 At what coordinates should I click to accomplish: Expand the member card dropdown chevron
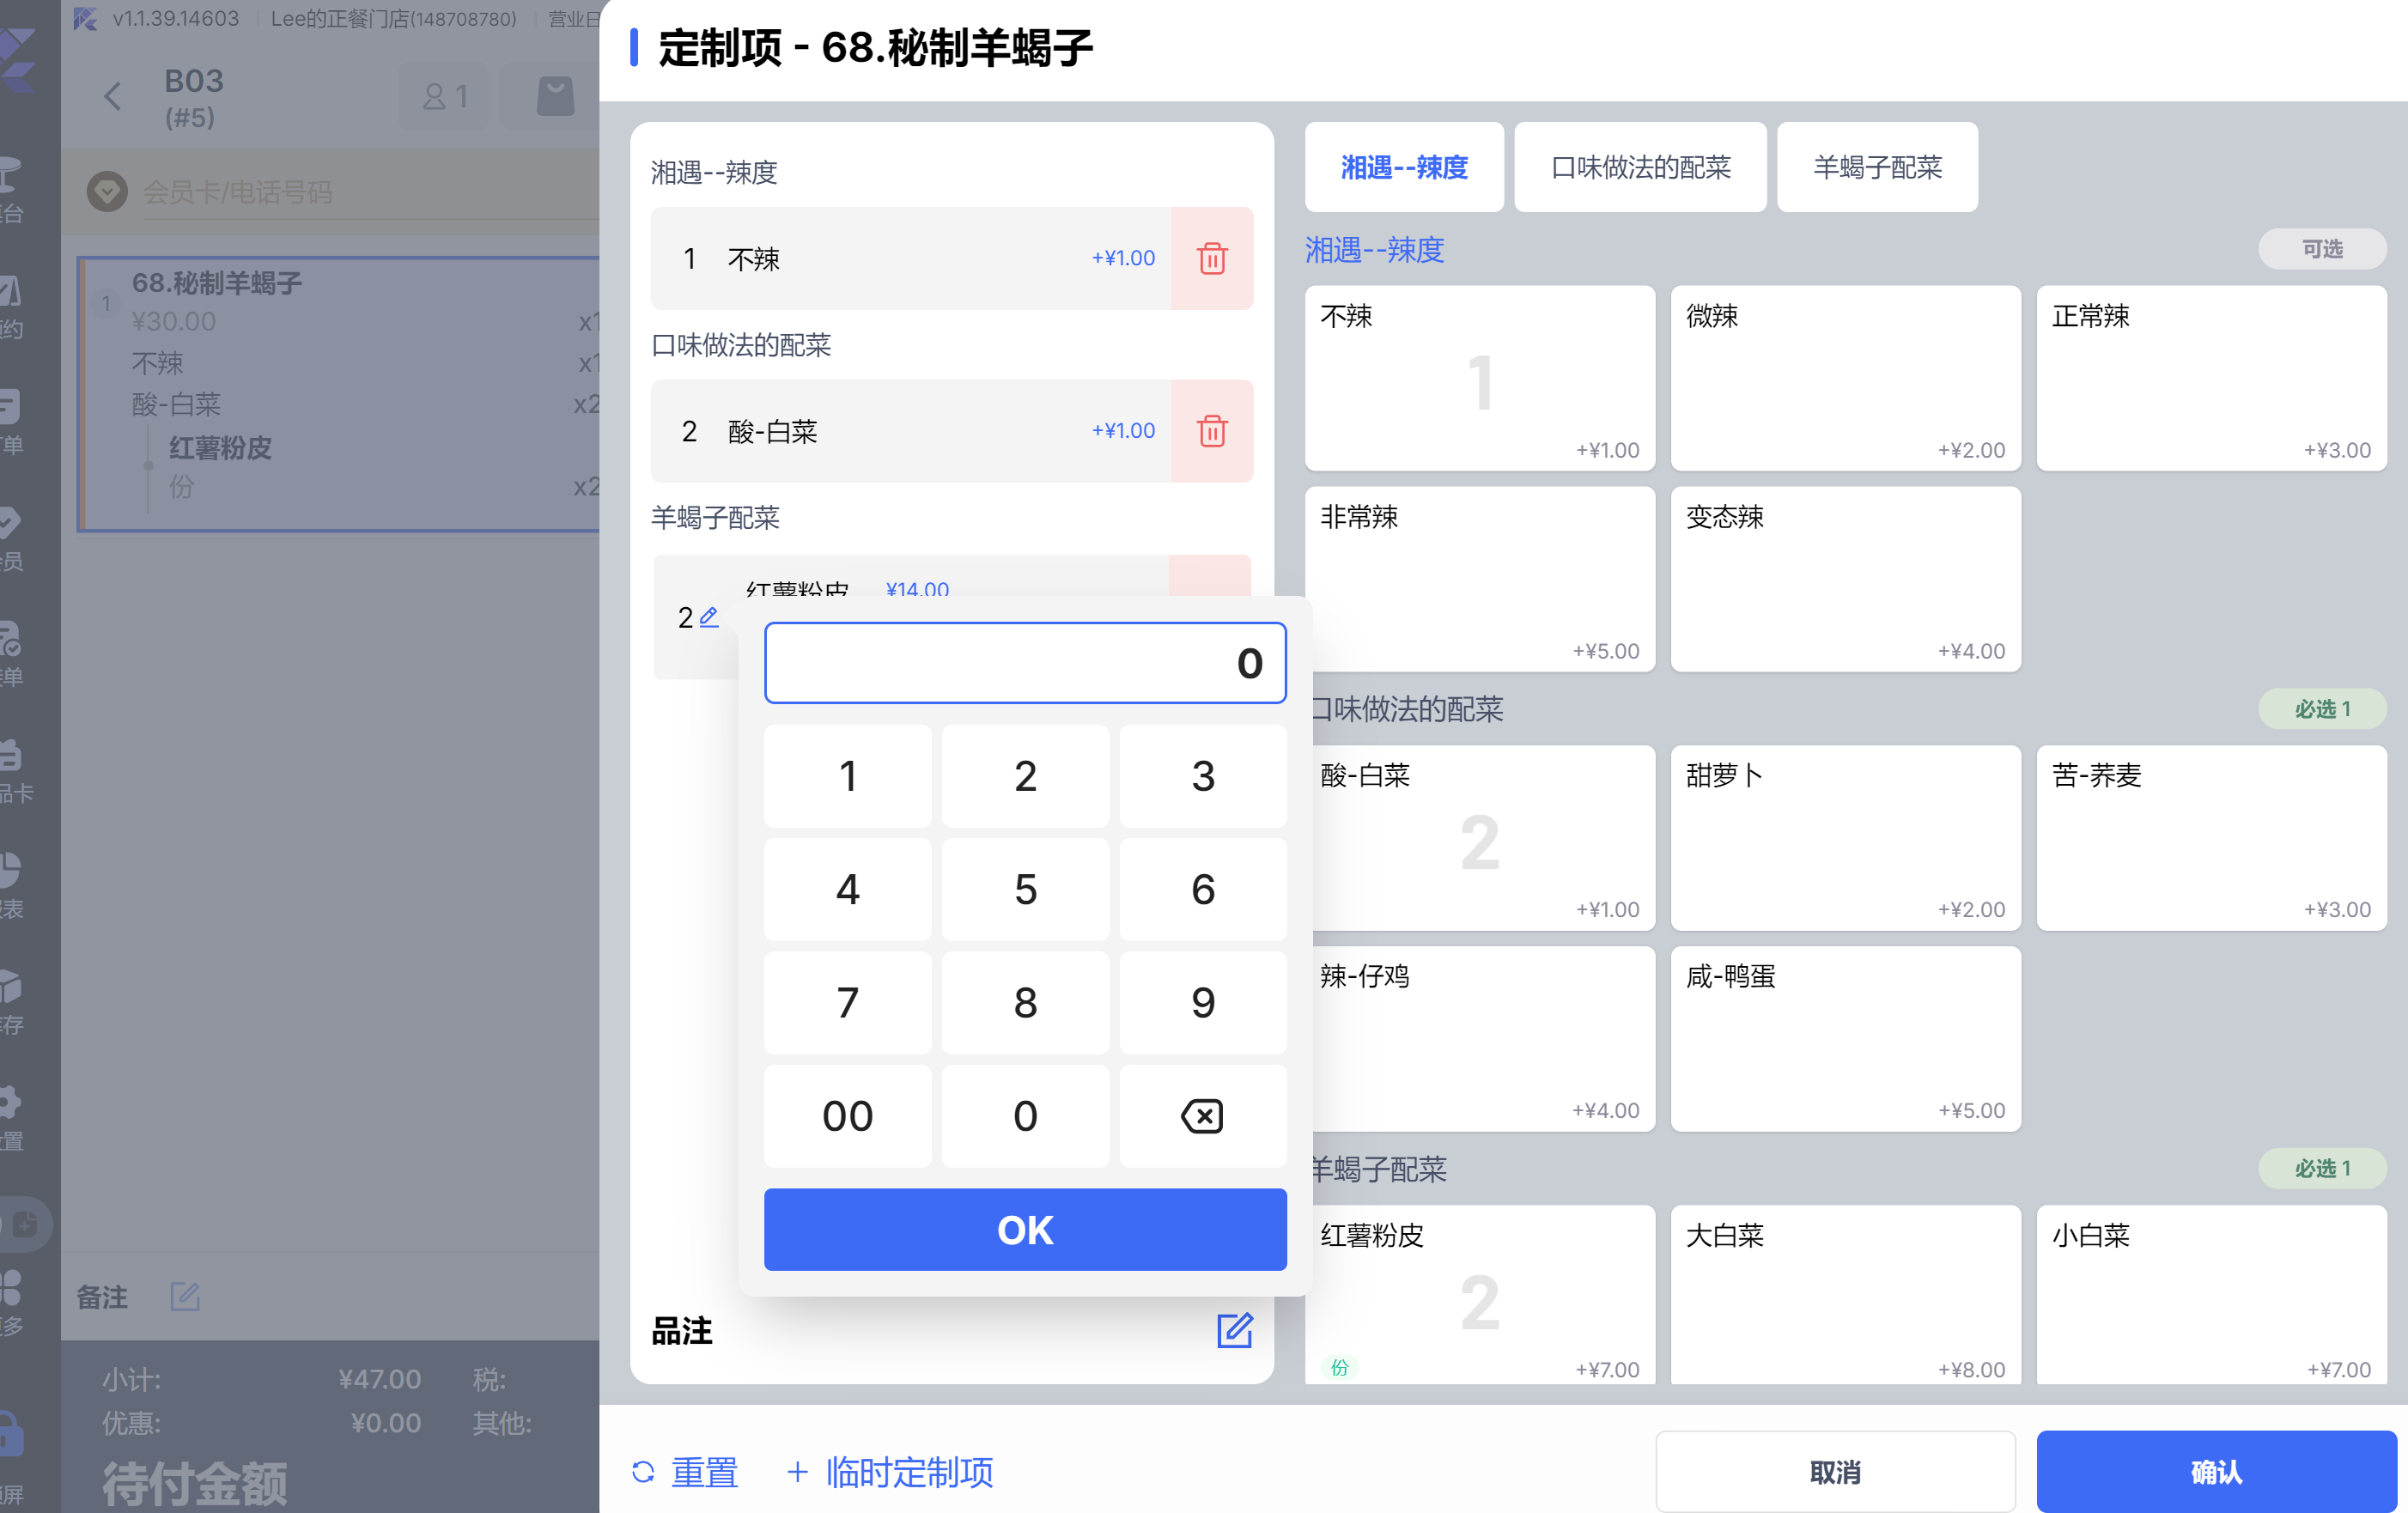107,191
